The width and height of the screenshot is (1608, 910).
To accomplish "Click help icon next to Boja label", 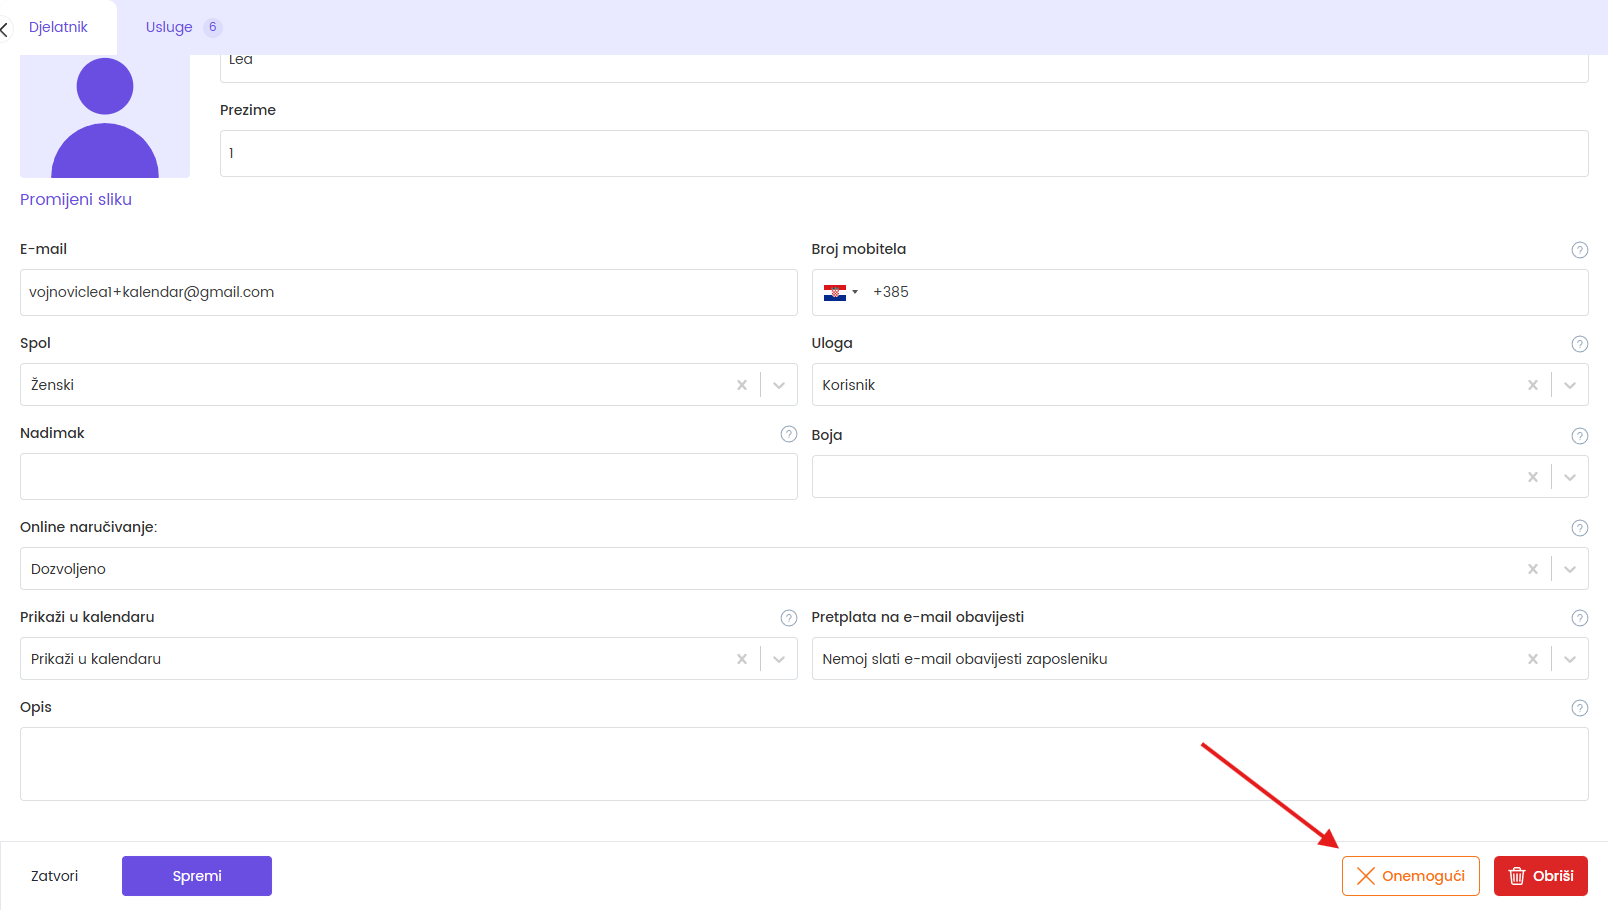I will click(1579, 436).
